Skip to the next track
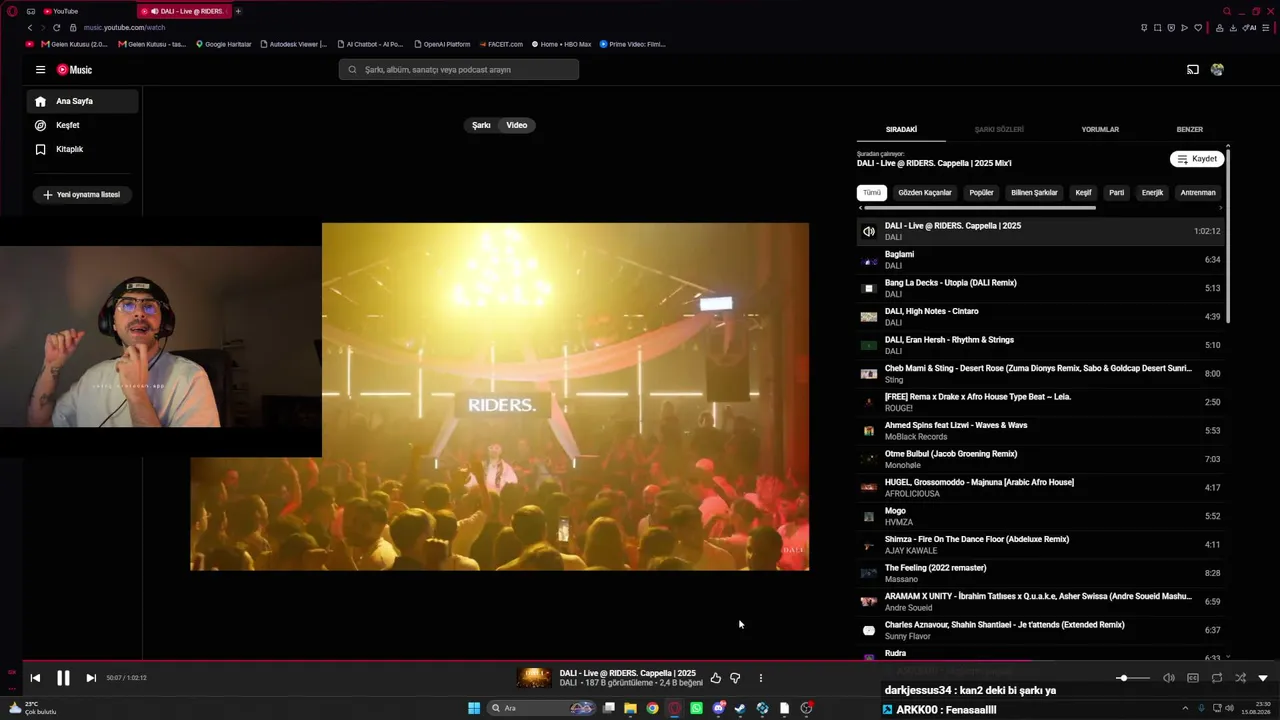This screenshot has height=720, width=1280. coord(91,678)
